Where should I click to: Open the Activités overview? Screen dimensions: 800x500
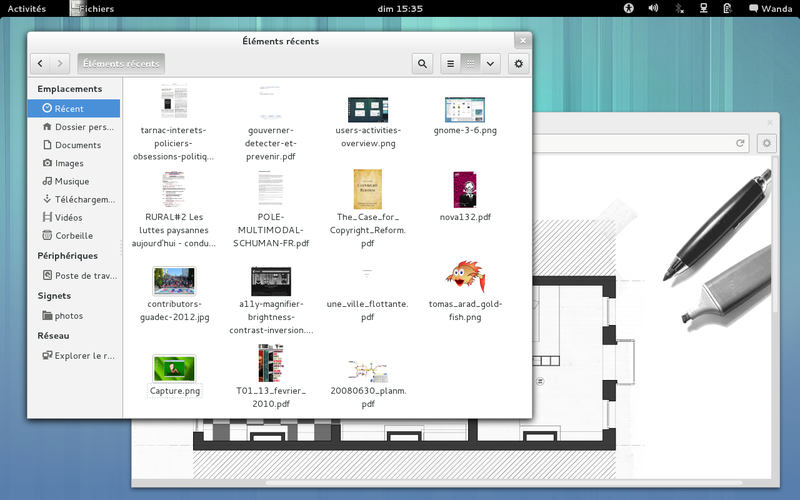point(26,8)
